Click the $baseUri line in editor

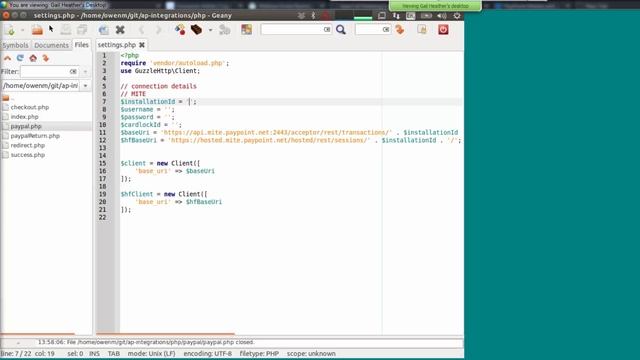[289, 133]
